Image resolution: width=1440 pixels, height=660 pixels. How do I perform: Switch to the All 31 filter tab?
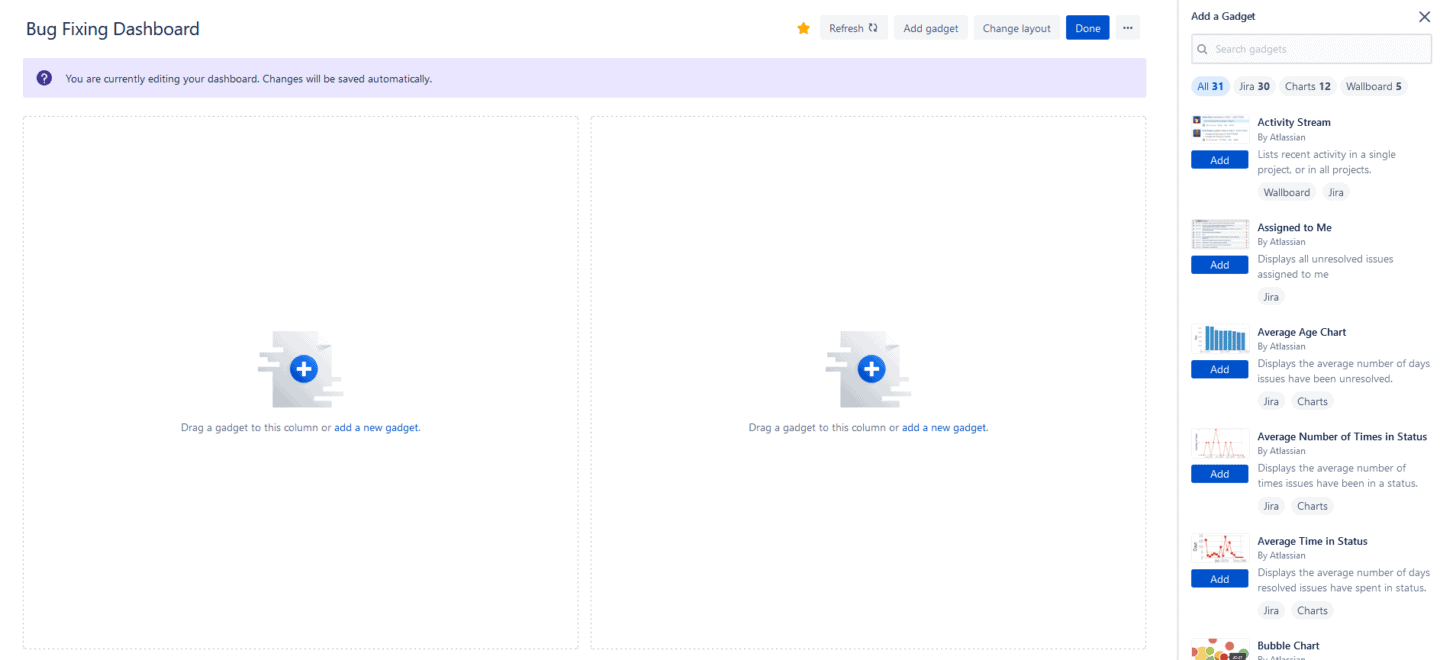coord(1210,86)
